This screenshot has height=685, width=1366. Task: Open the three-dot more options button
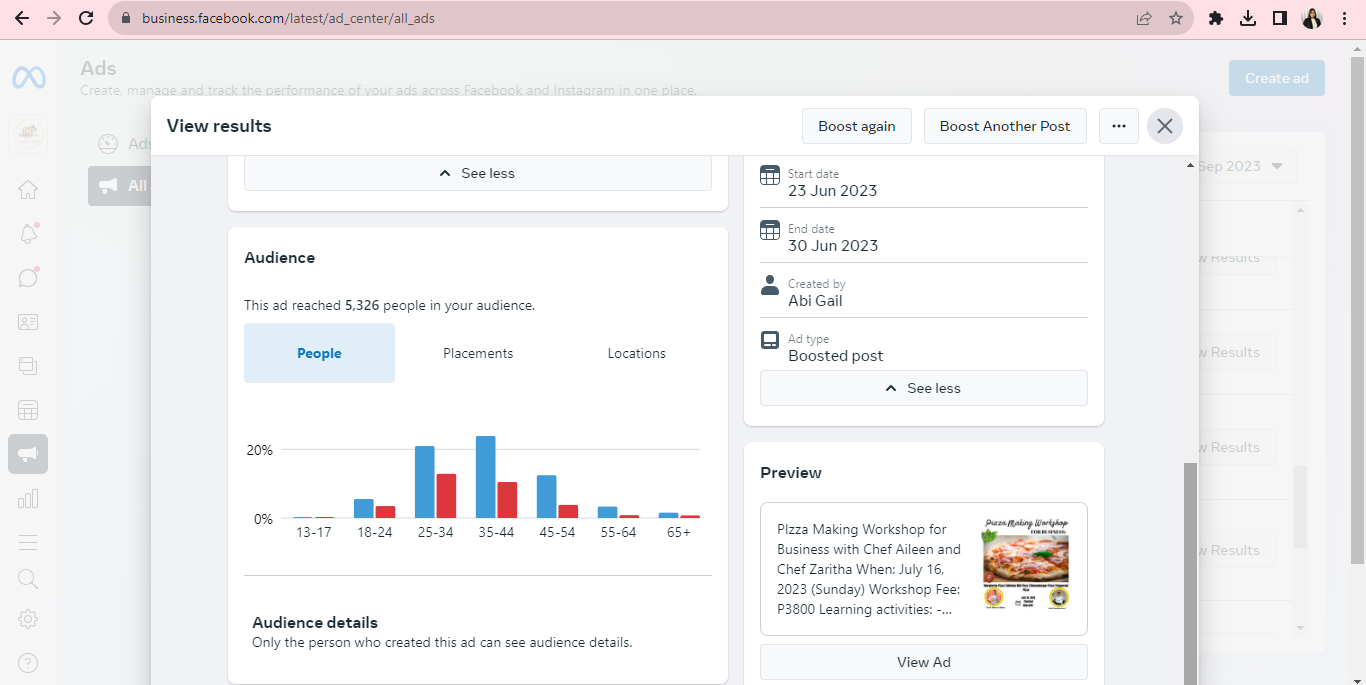click(x=1119, y=126)
